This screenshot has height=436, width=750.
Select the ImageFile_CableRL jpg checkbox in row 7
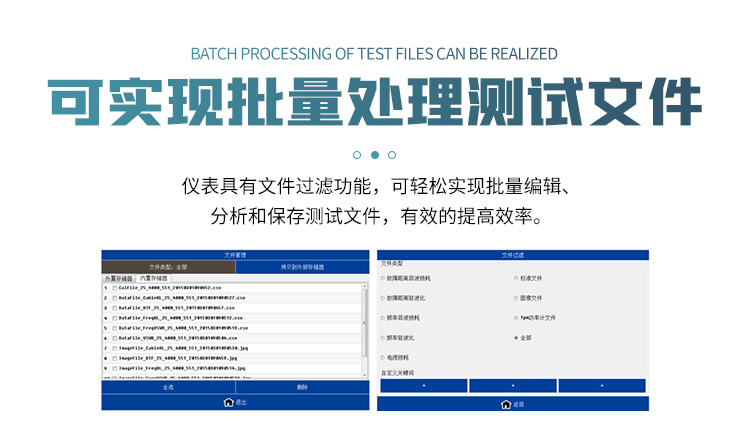point(115,347)
